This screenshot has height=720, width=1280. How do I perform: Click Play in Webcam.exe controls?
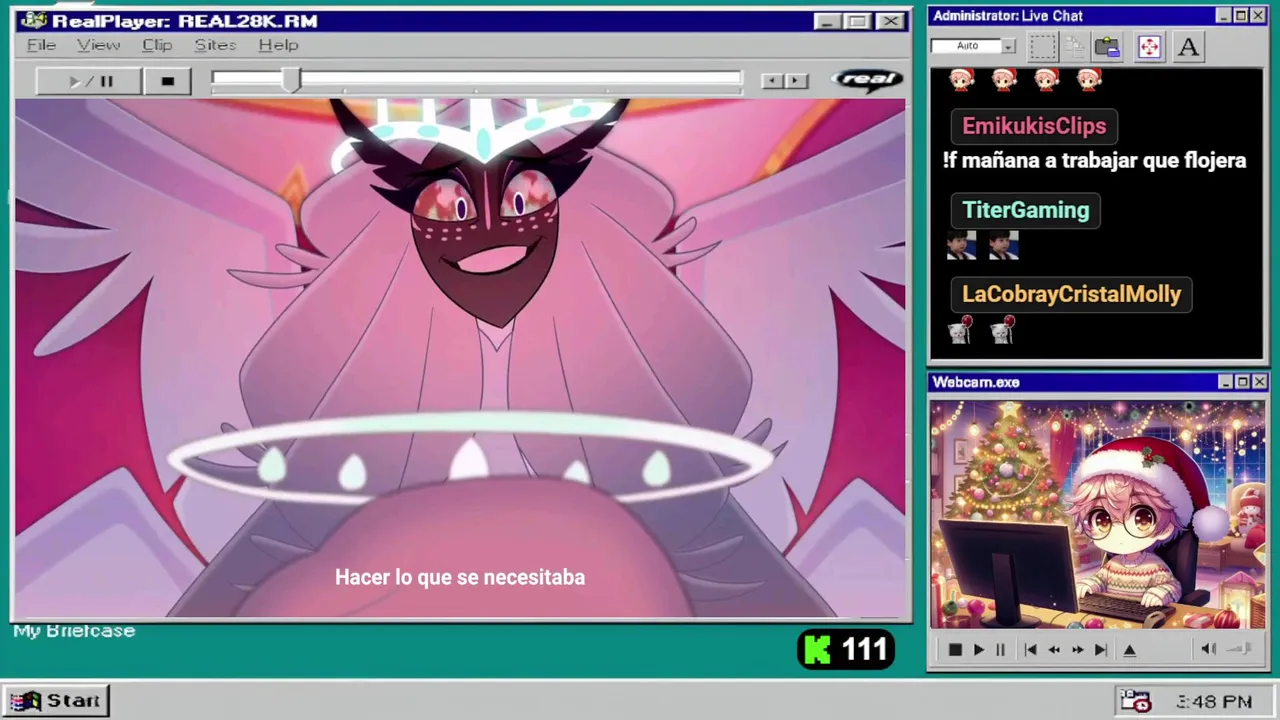point(978,650)
